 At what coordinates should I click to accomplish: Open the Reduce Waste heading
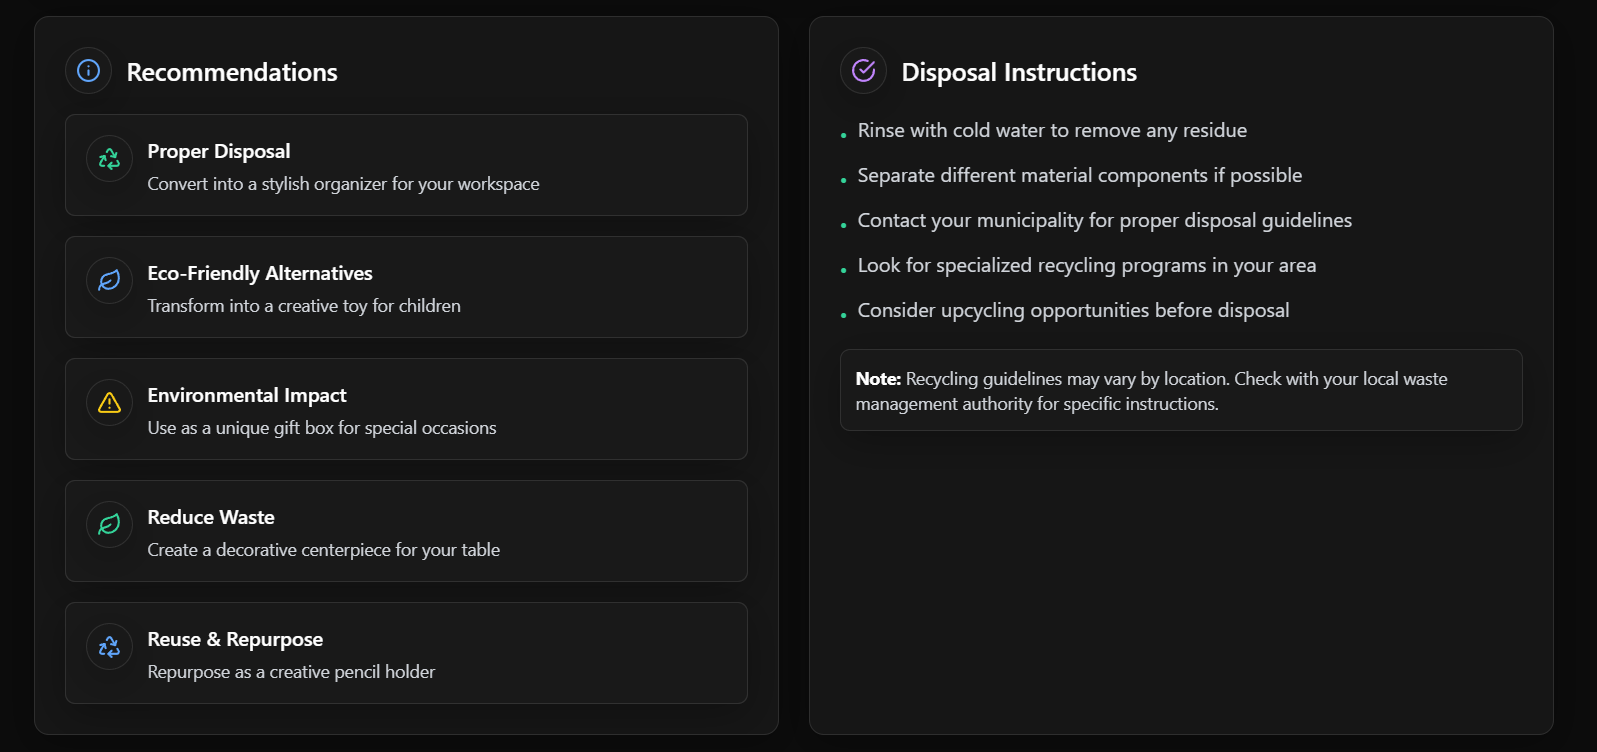pos(211,517)
